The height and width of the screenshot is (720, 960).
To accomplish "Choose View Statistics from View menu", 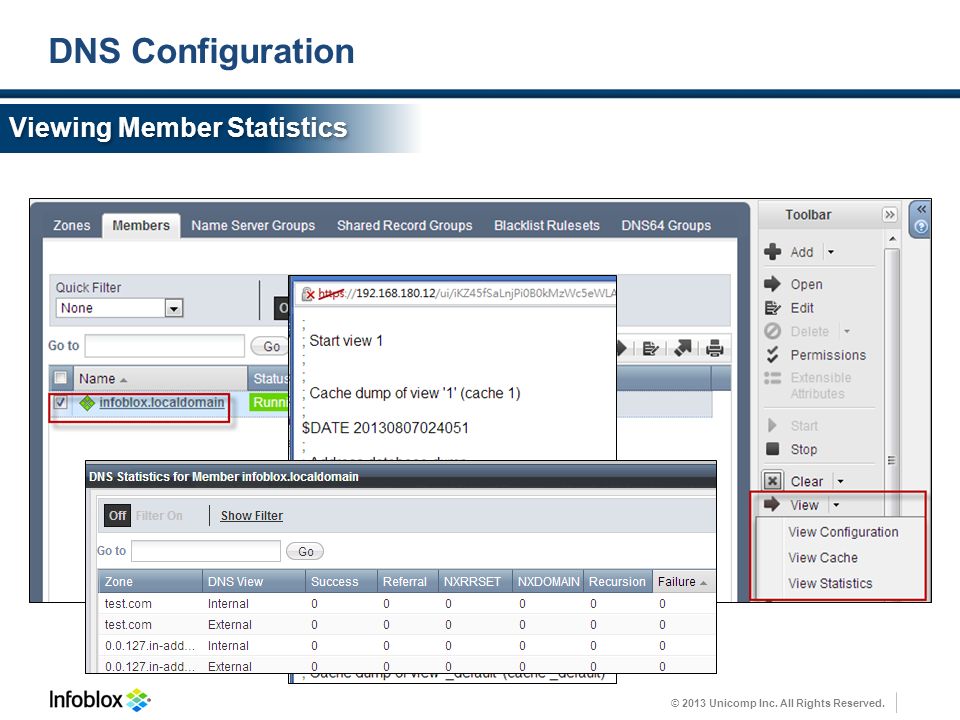I will [x=830, y=583].
